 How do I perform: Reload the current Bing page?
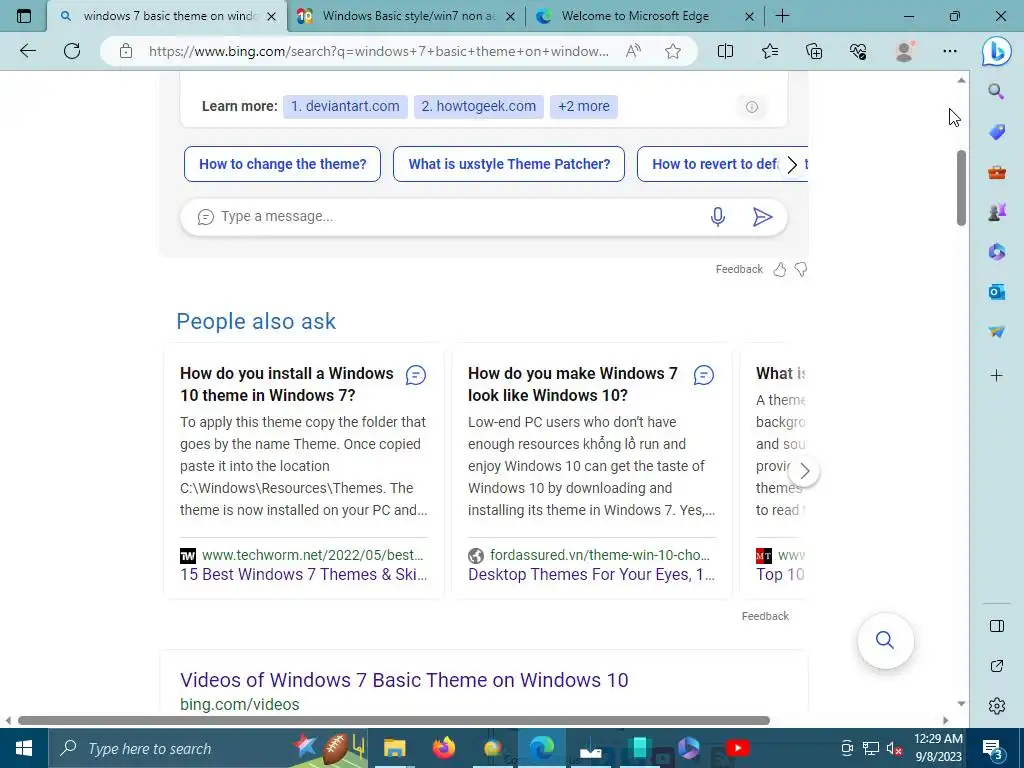[x=72, y=51]
